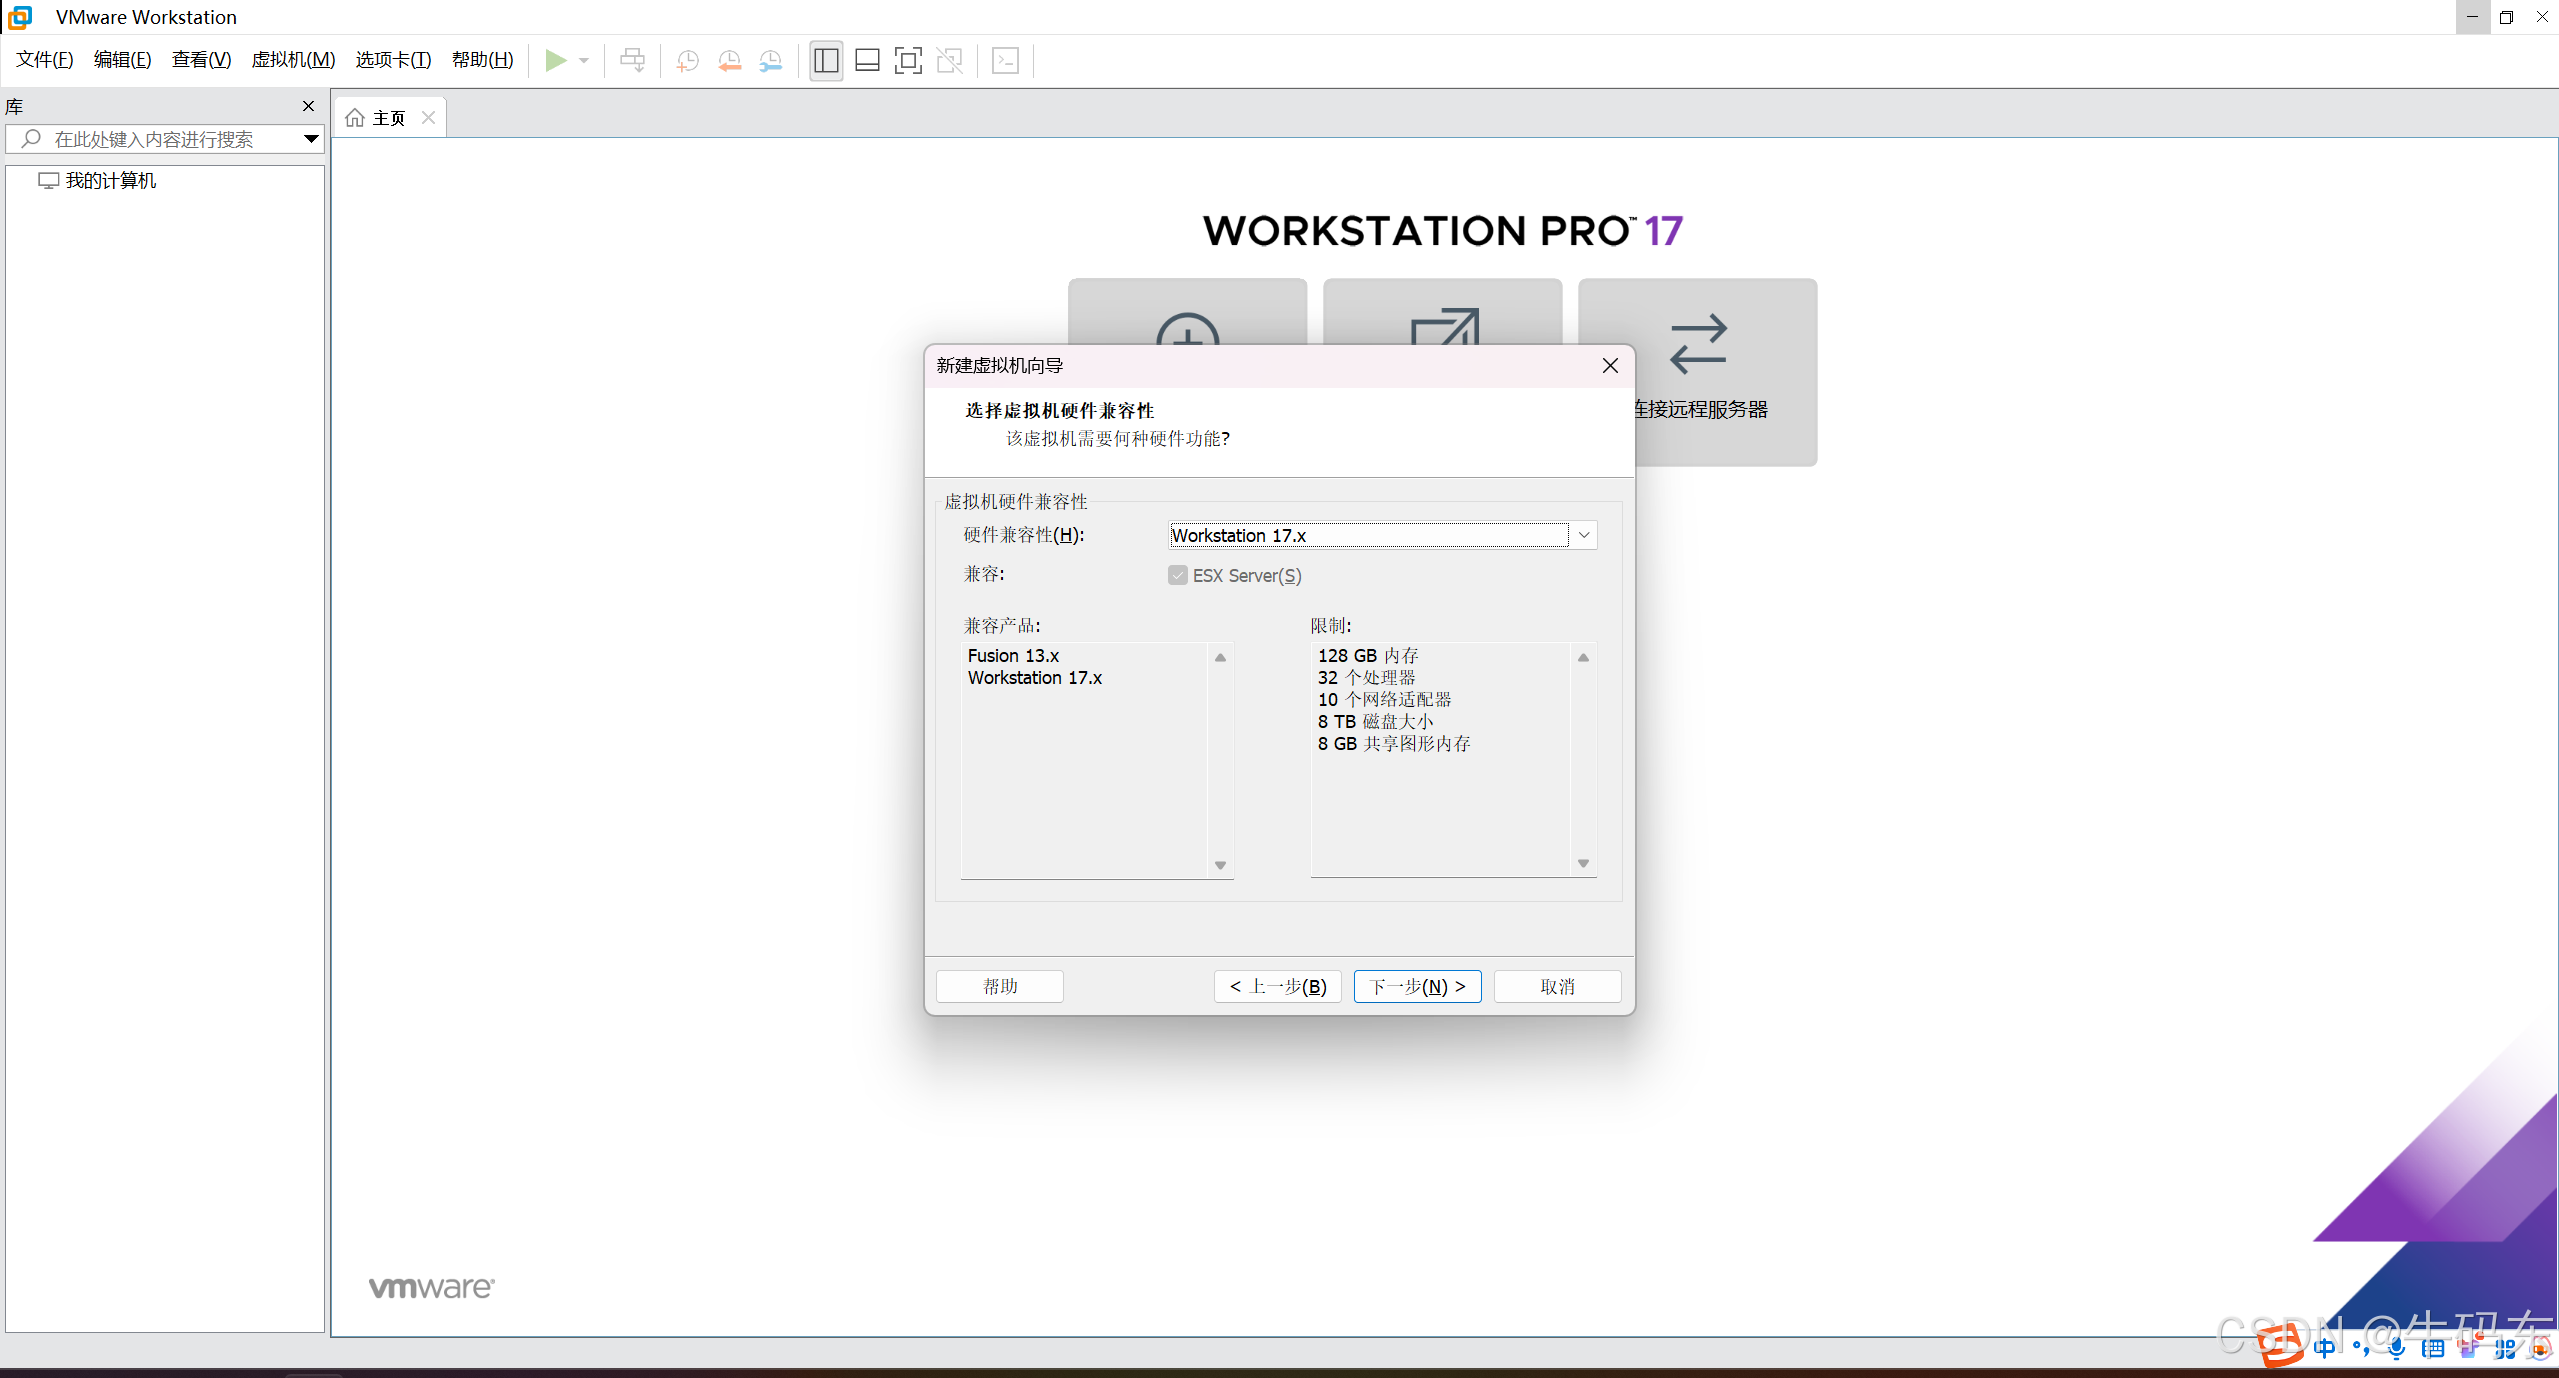Enter full screen mode icon
The width and height of the screenshot is (2559, 1378).
pos(908,60)
